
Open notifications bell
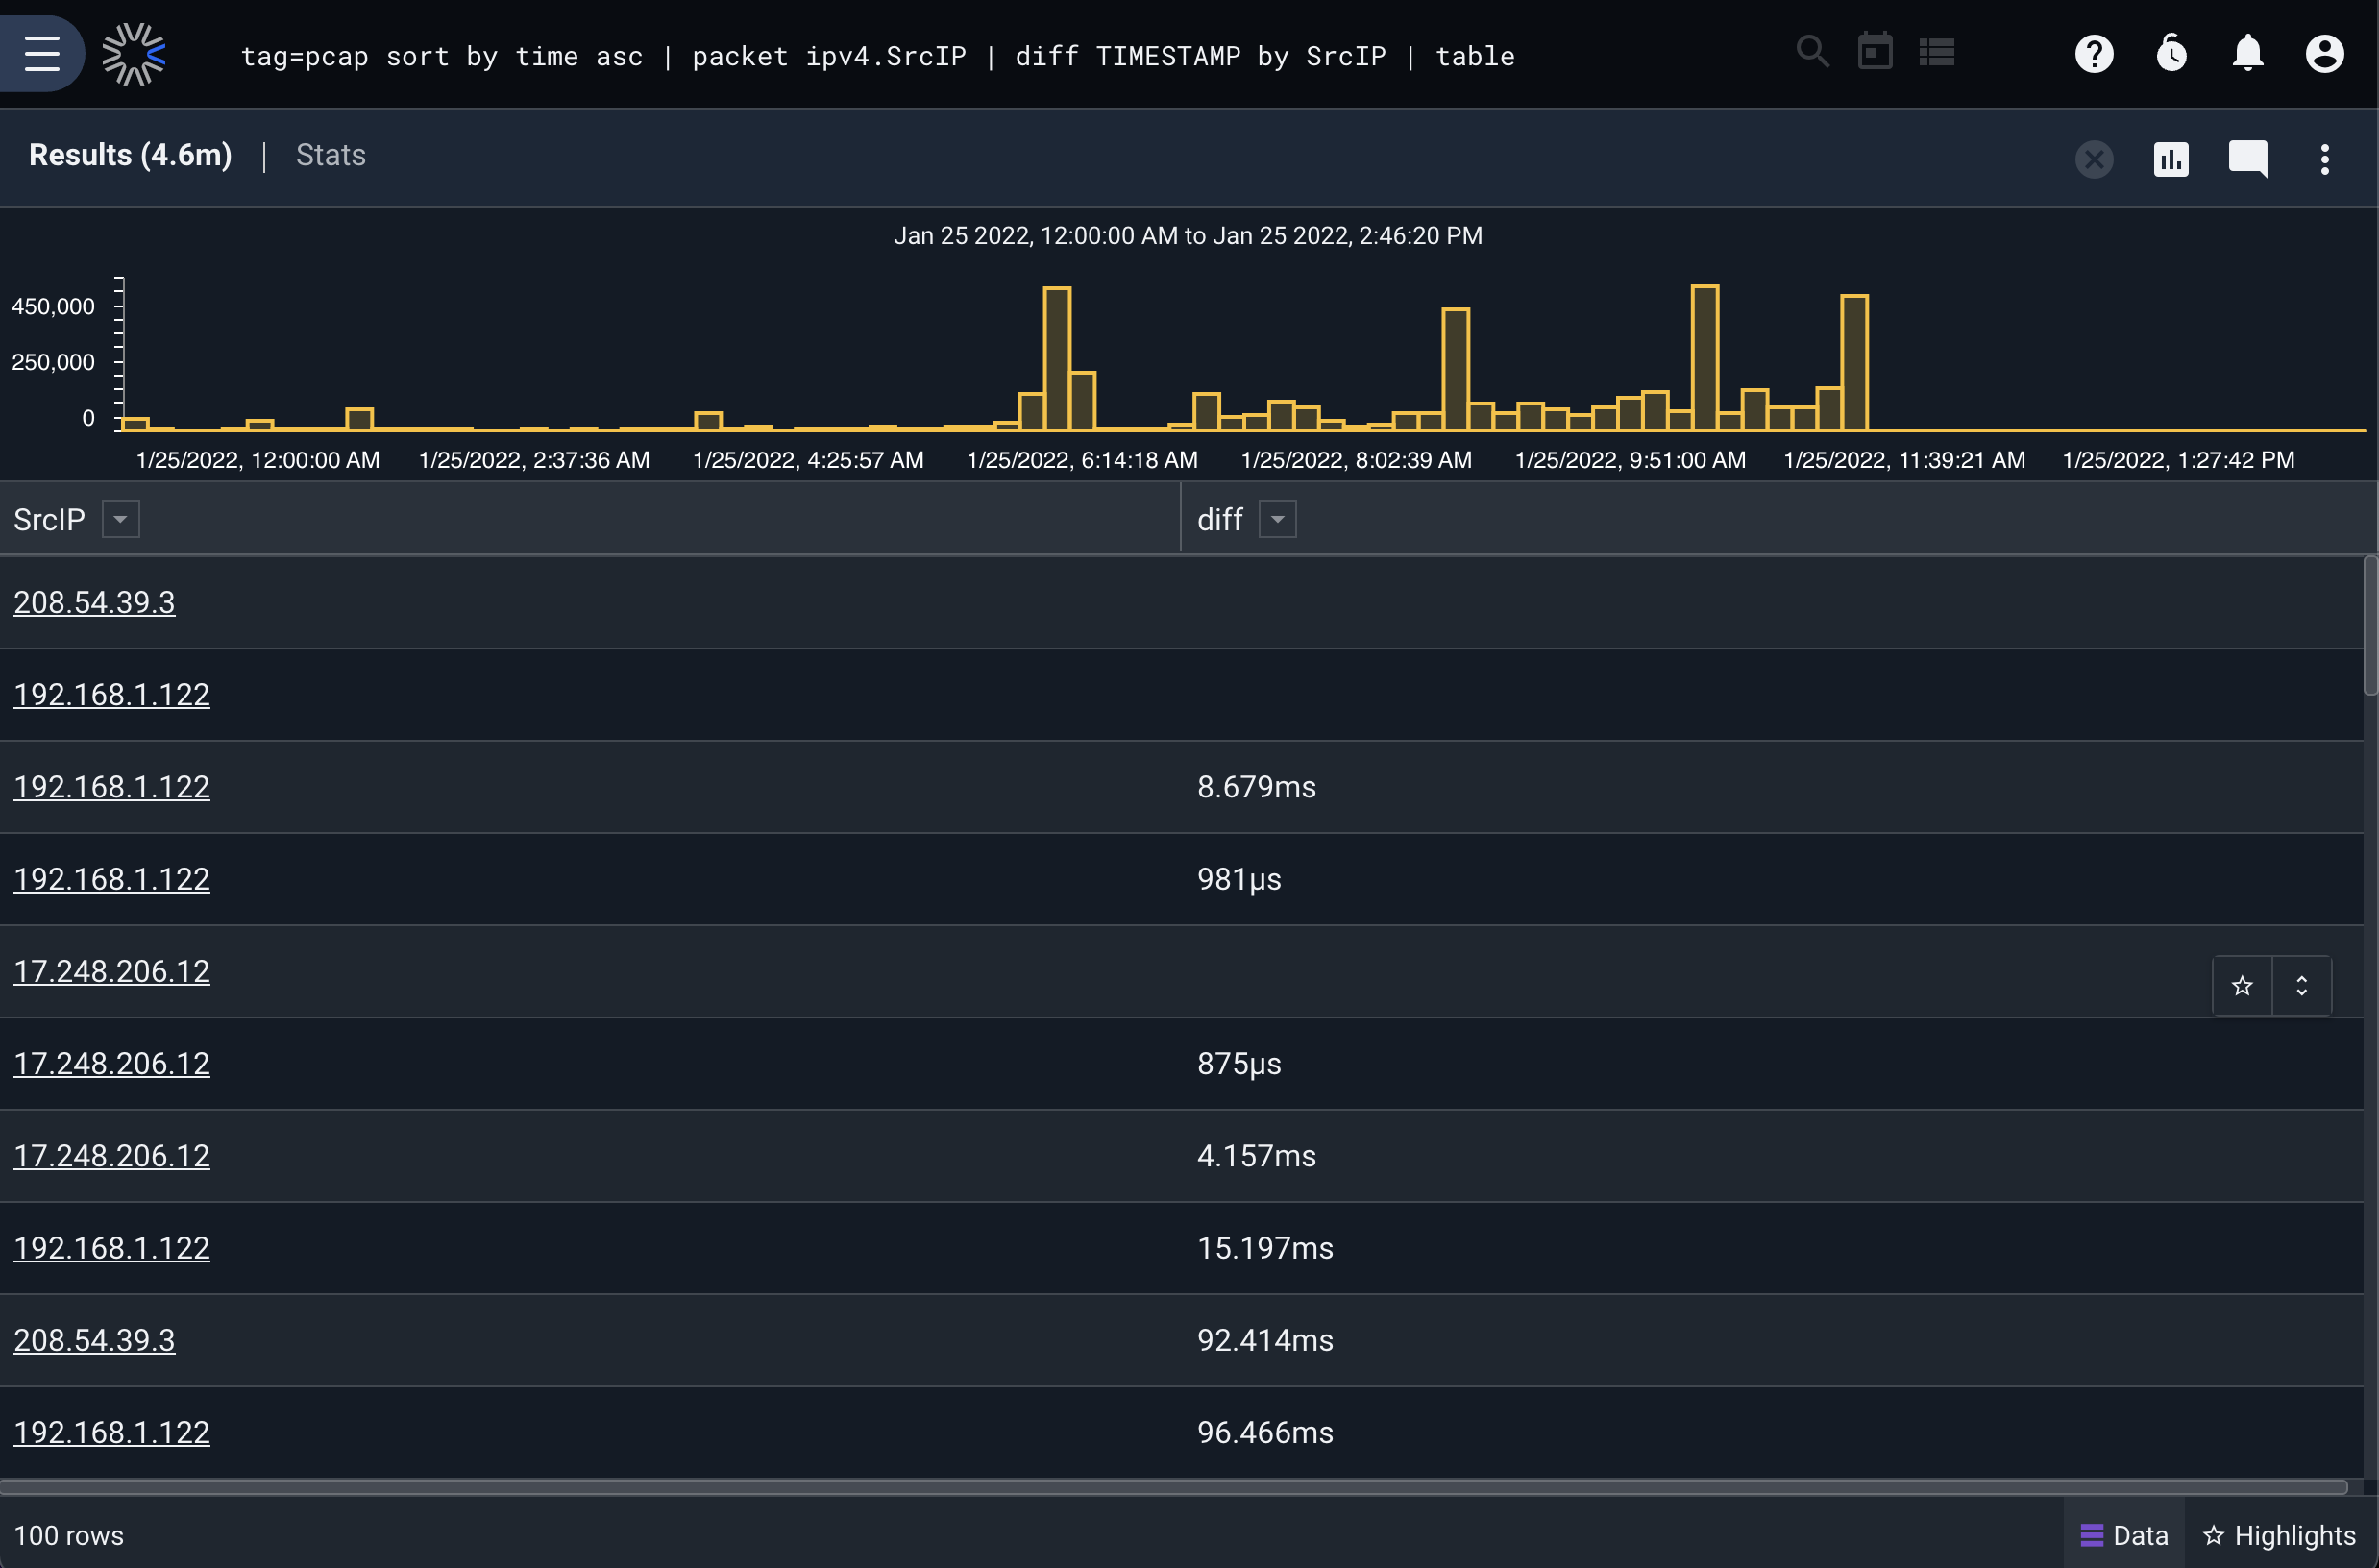(2248, 53)
